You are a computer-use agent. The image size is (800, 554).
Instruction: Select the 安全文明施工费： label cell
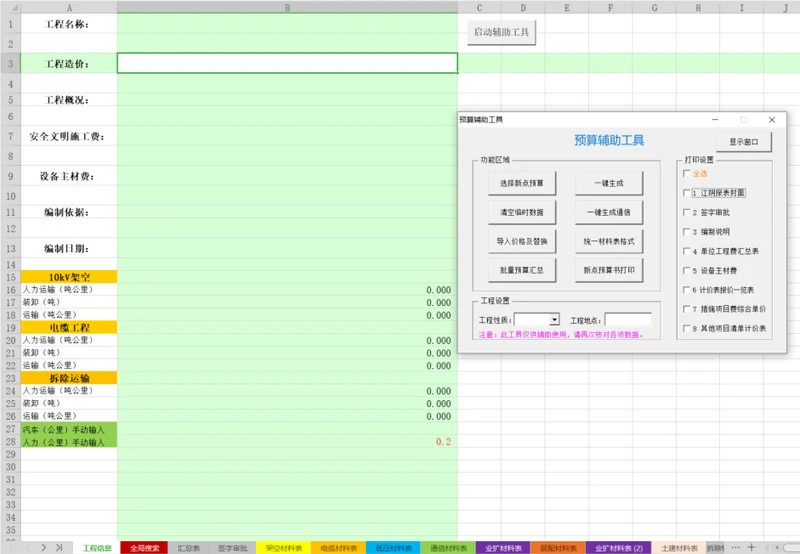pyautogui.click(x=69, y=136)
